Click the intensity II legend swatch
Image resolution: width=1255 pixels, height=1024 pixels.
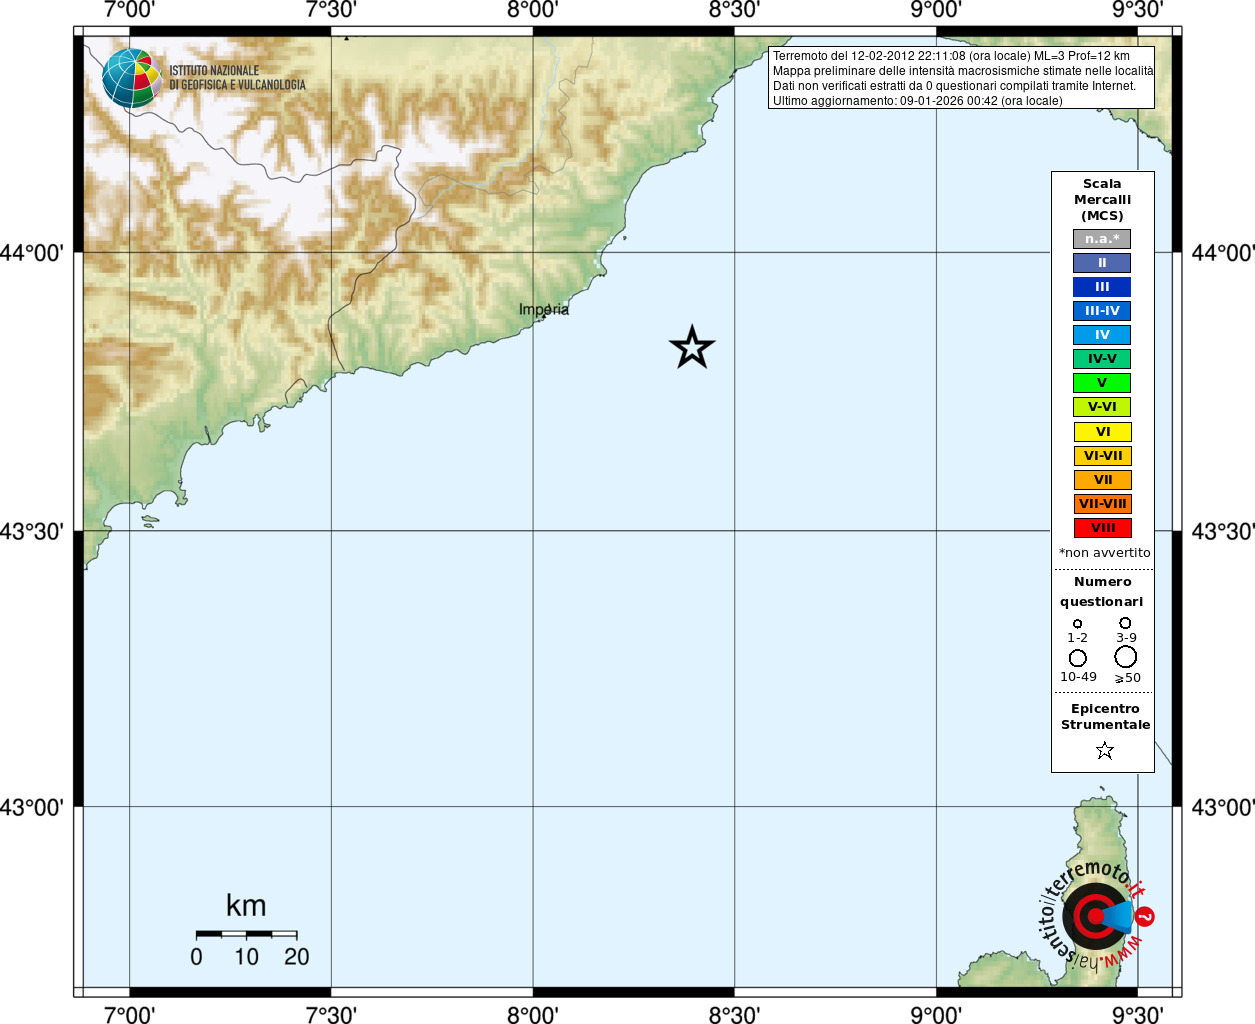(1102, 263)
